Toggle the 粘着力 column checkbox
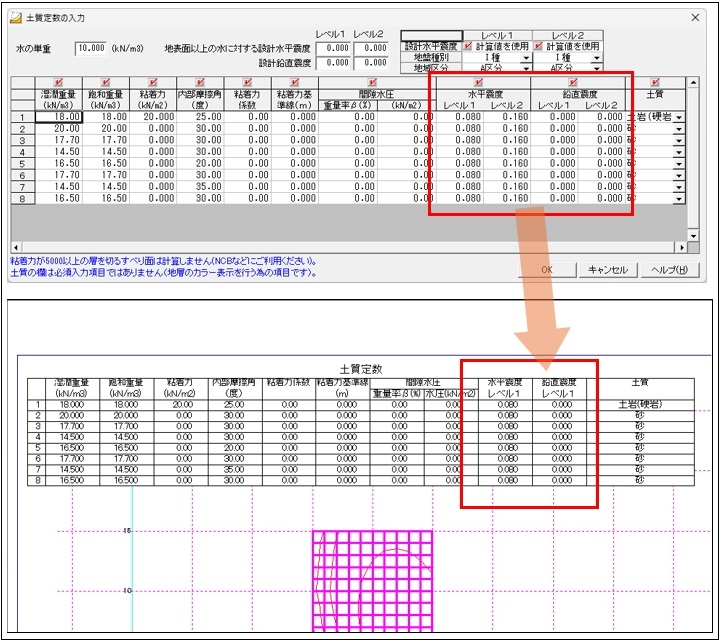 point(153,82)
